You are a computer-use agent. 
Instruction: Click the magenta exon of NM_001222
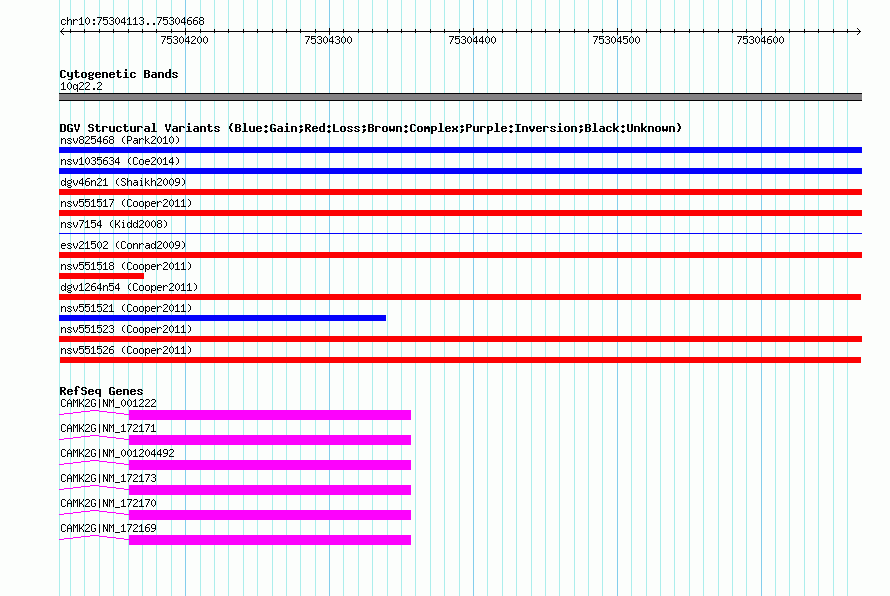coord(270,415)
